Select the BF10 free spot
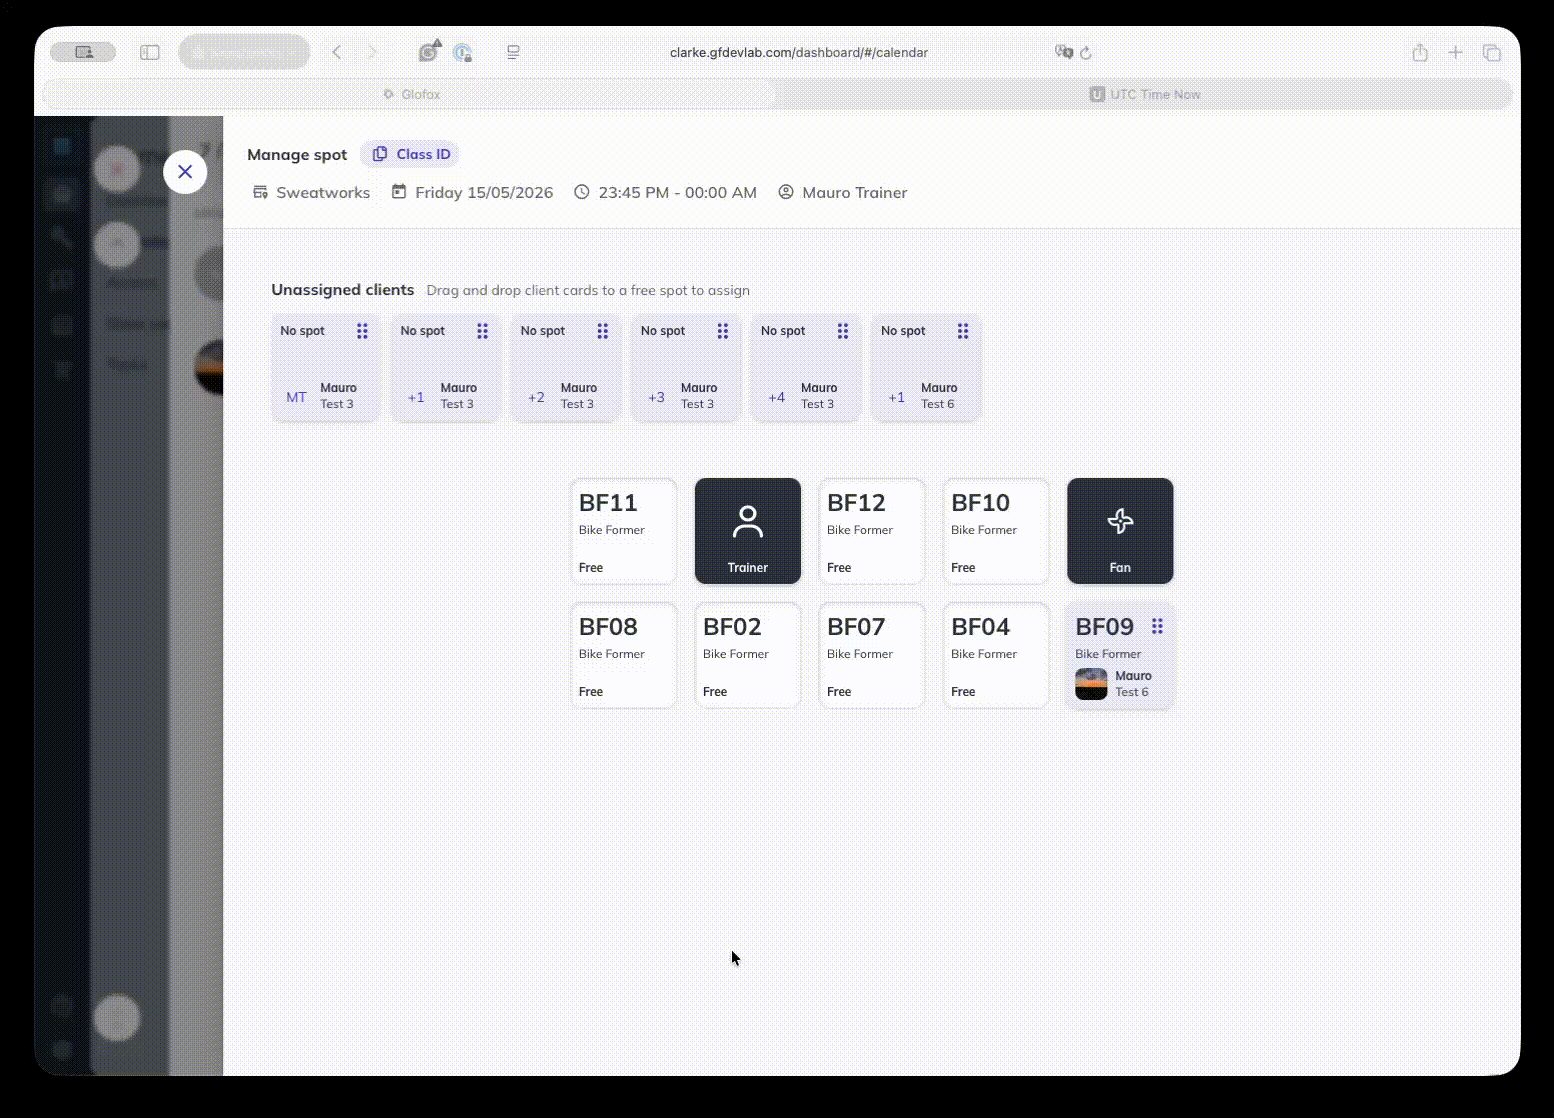This screenshot has height=1118, width=1554. coord(996,531)
